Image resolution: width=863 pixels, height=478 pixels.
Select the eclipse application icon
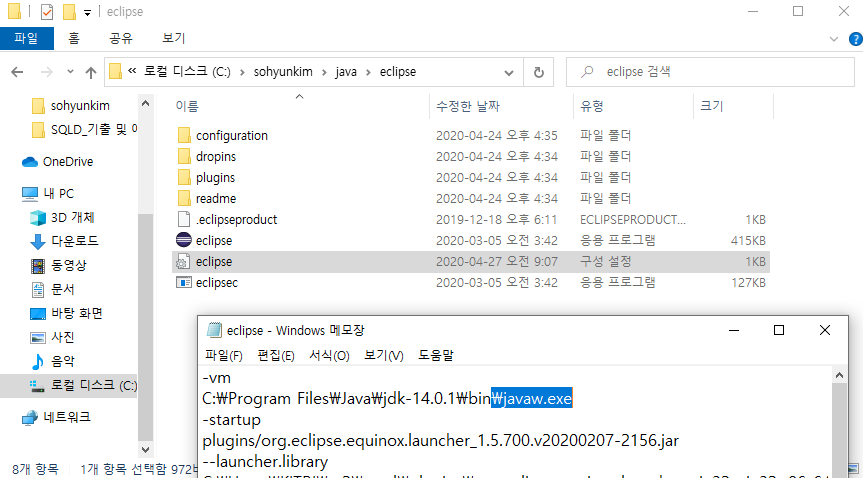(x=183, y=241)
